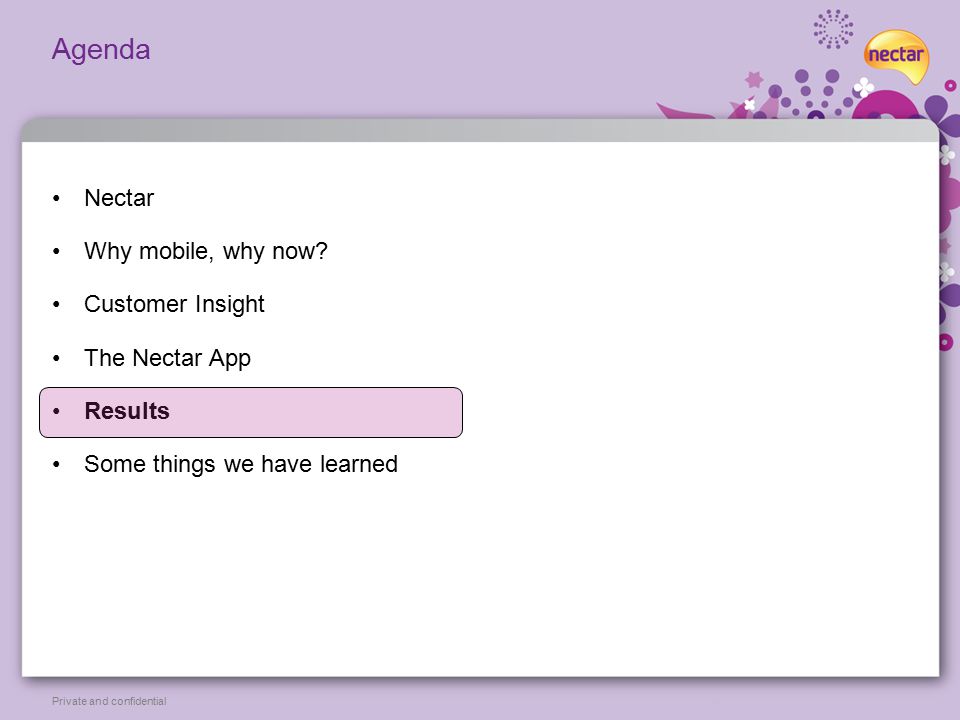The height and width of the screenshot is (720, 960).
Task: Click the highlighted "Results" agenda item
Action: coord(251,412)
